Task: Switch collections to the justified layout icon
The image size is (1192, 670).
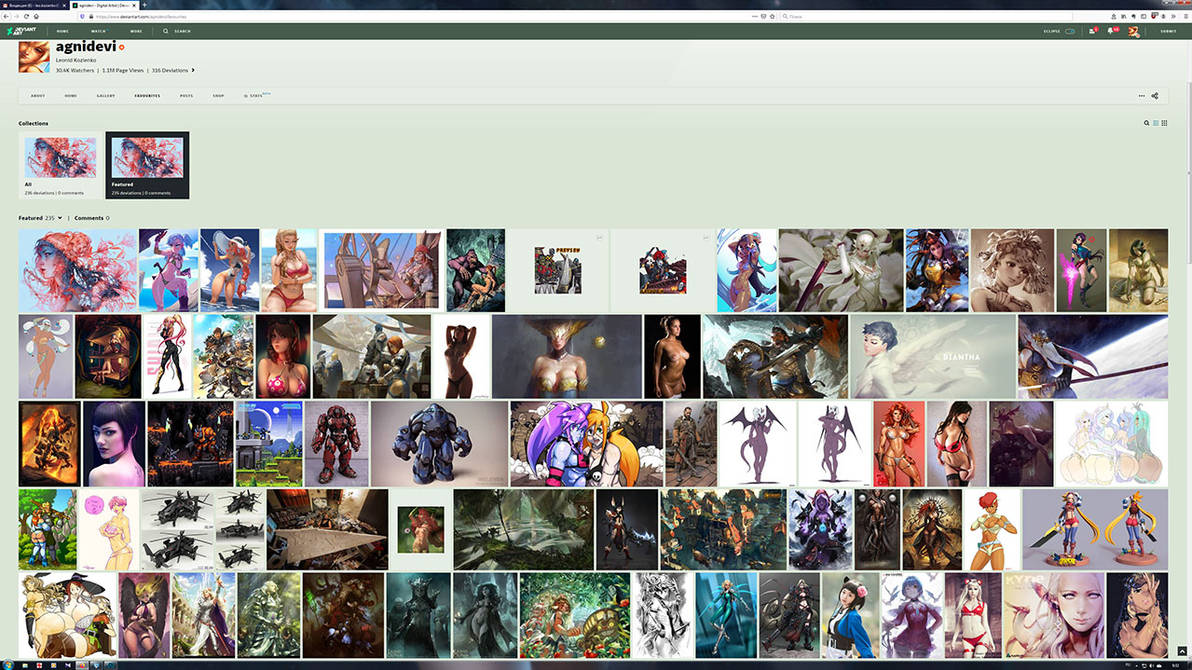Action: pos(1156,123)
